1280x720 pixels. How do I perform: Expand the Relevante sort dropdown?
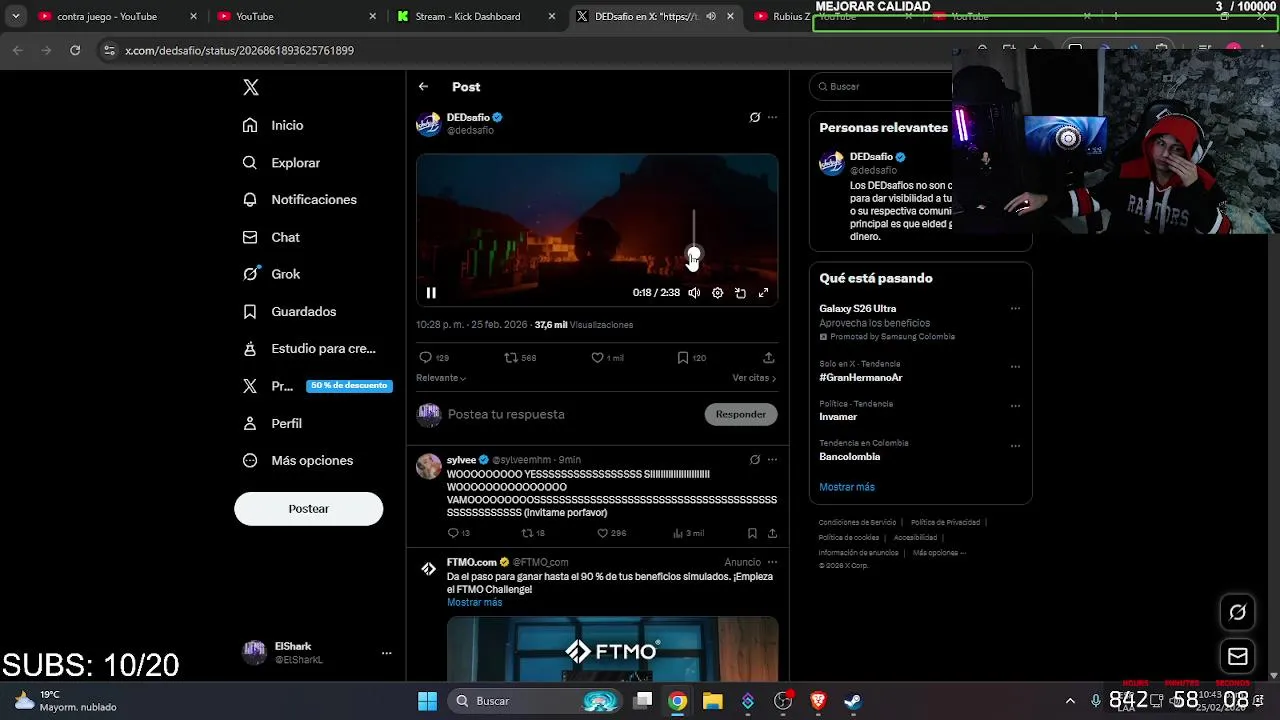pos(441,378)
